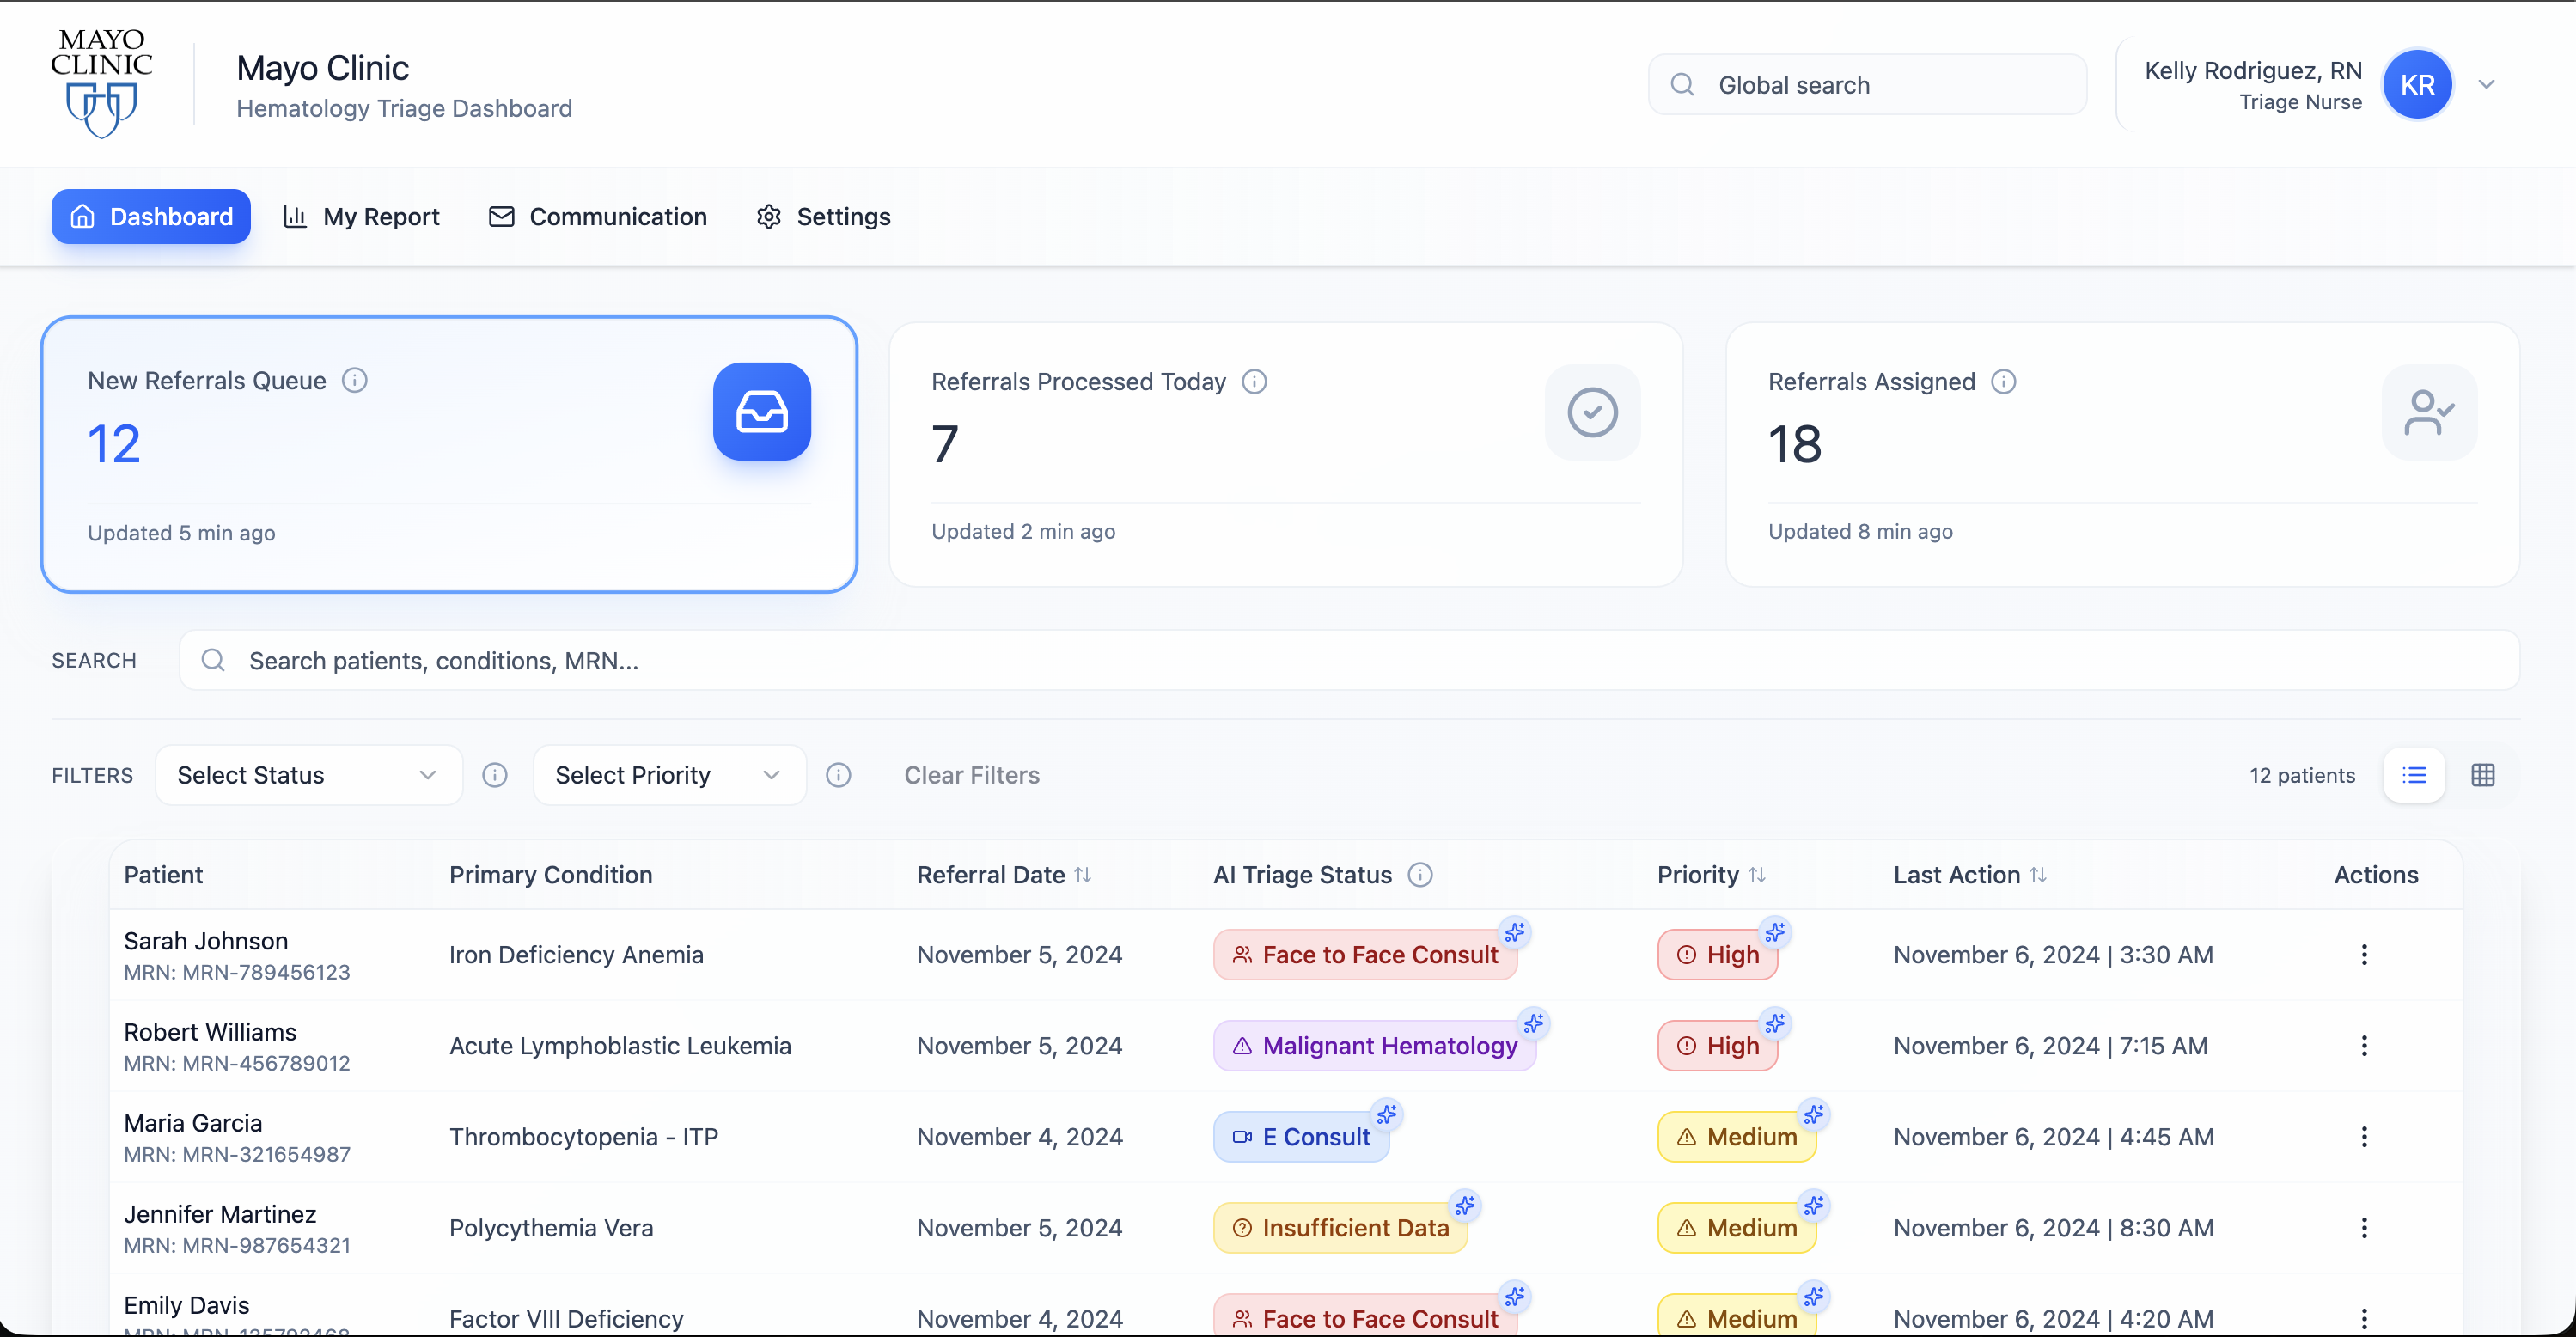Switch to list view layout
2576x1337 pixels.
[x=2413, y=775]
